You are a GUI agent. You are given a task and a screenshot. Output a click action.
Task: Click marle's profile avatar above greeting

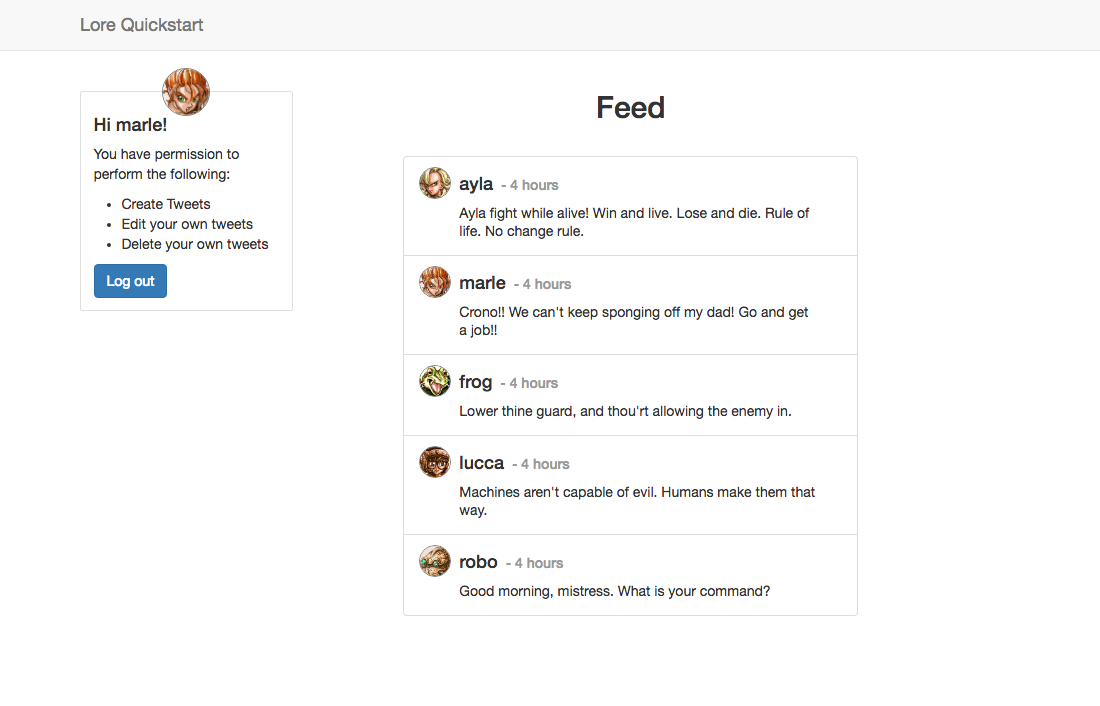[186, 92]
